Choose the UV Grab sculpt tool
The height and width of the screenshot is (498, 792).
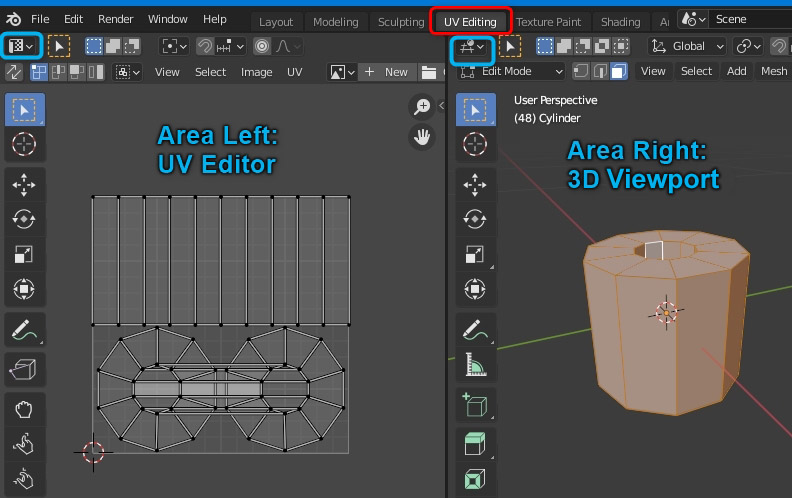click(24, 410)
